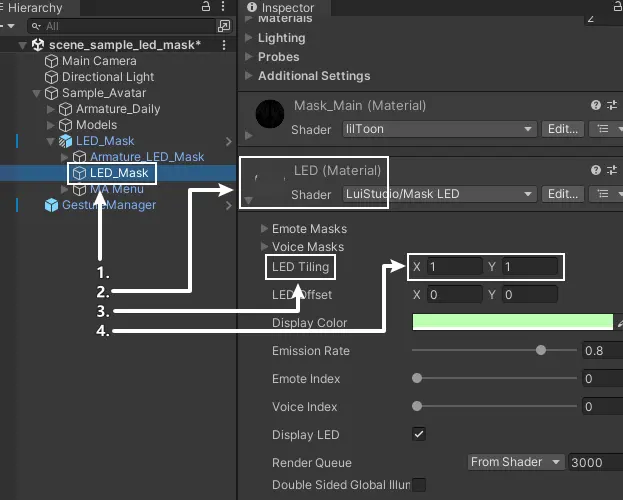
Task: Click the Emote Index slider handle
Action: (x=417, y=378)
